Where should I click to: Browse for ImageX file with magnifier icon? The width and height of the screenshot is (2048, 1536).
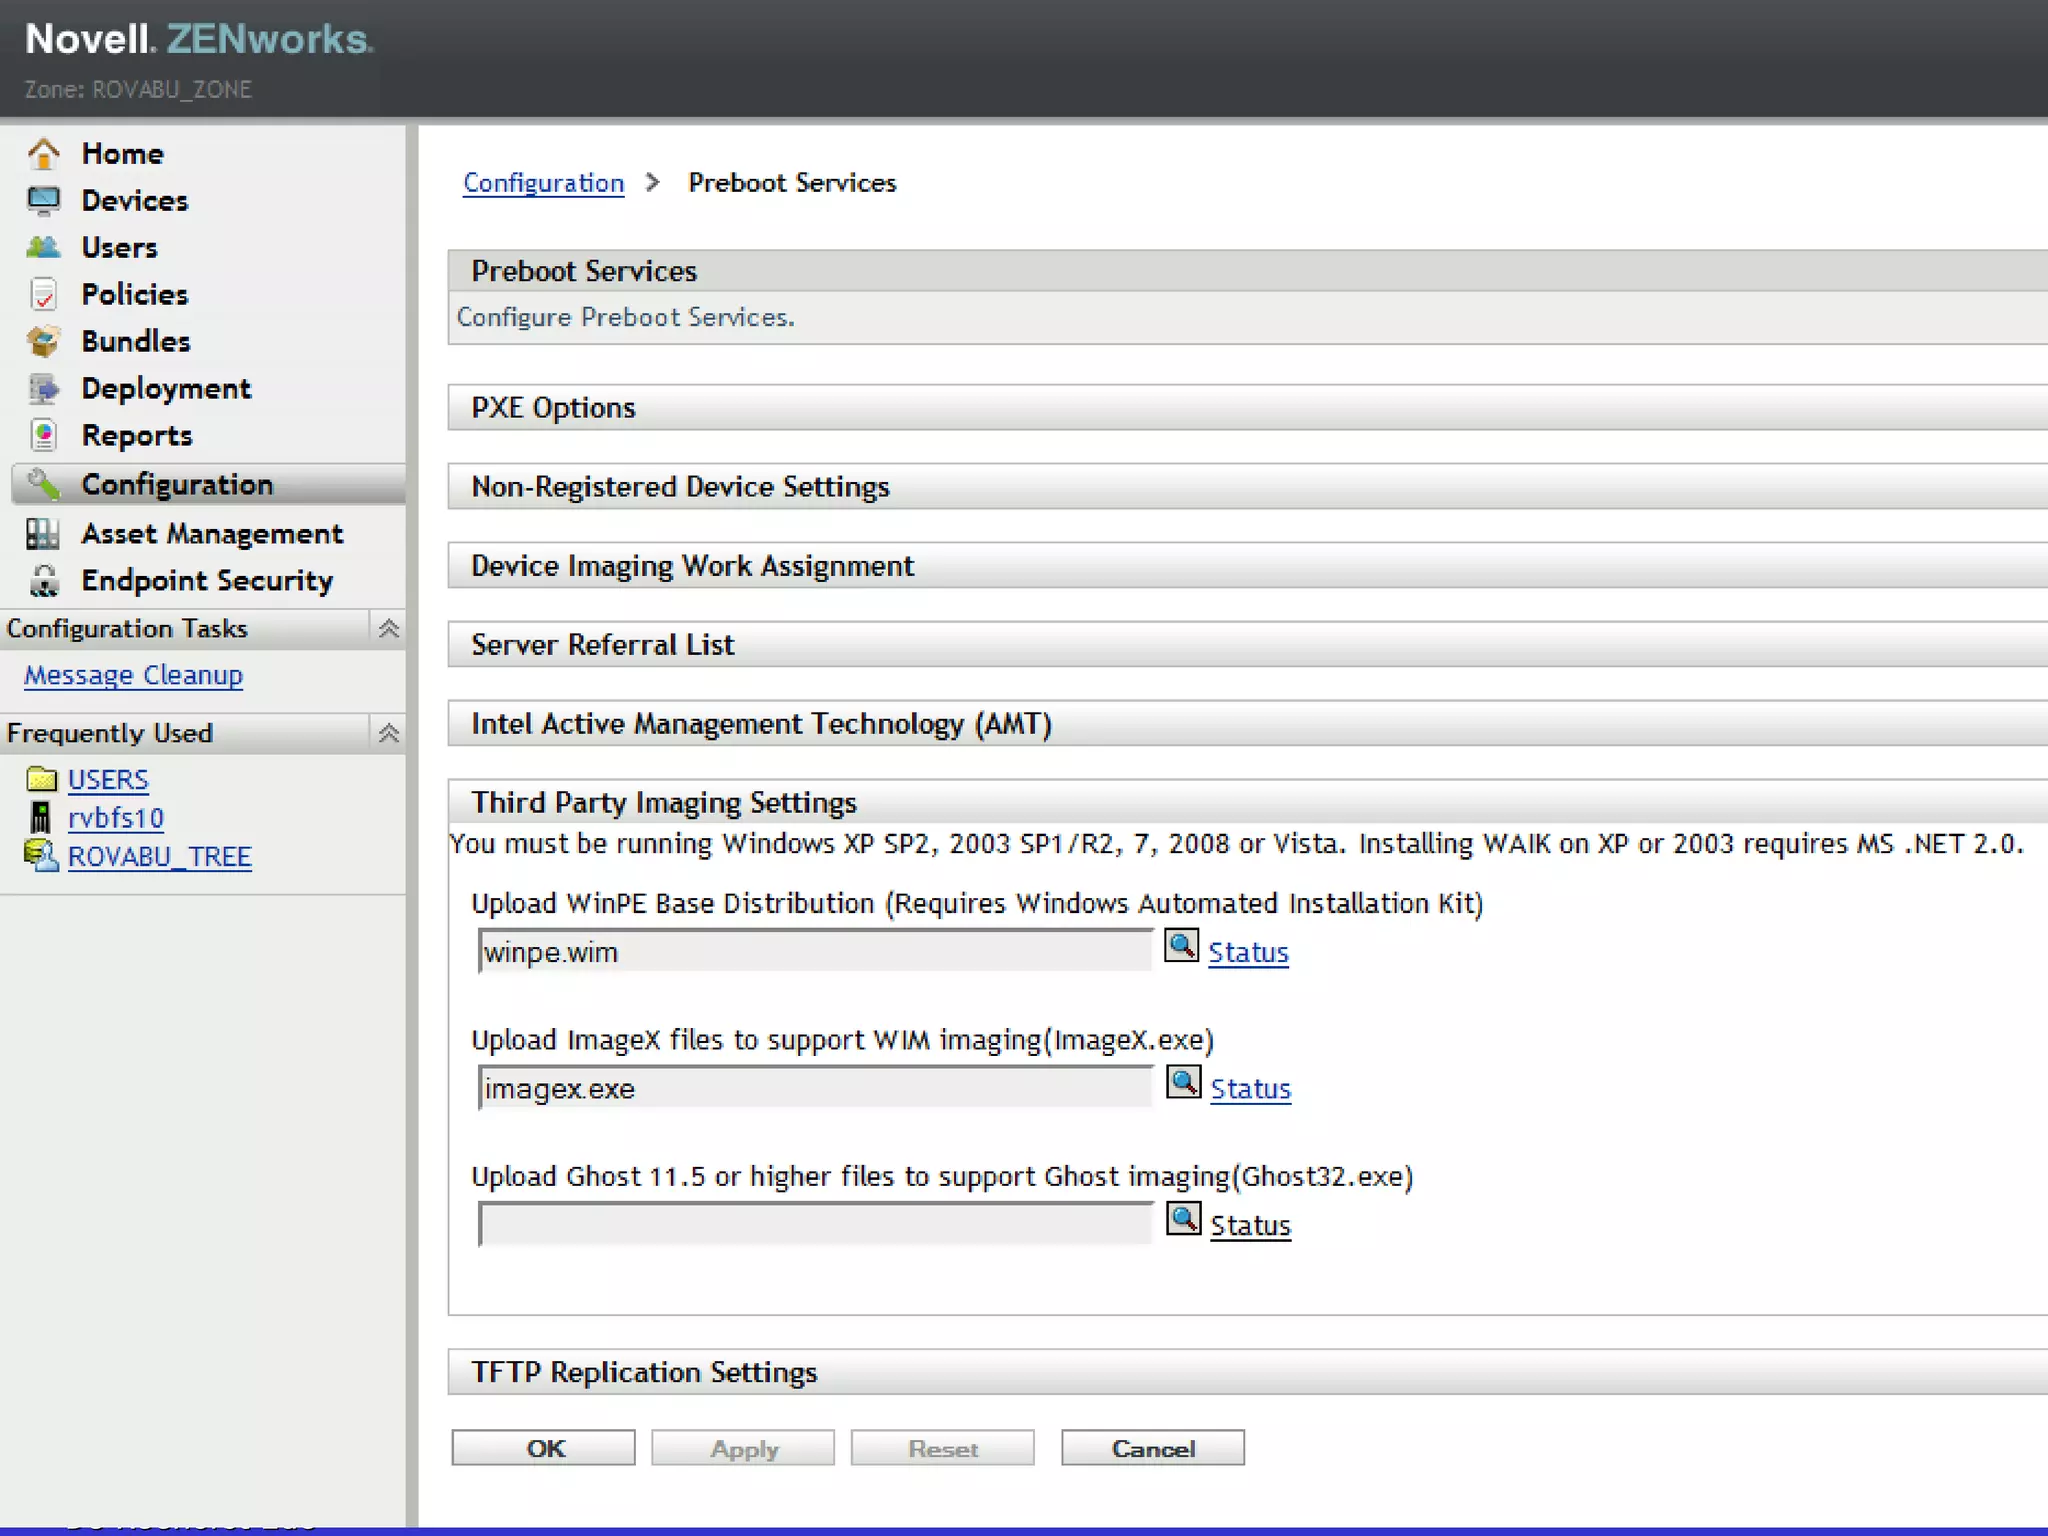pyautogui.click(x=1183, y=1082)
